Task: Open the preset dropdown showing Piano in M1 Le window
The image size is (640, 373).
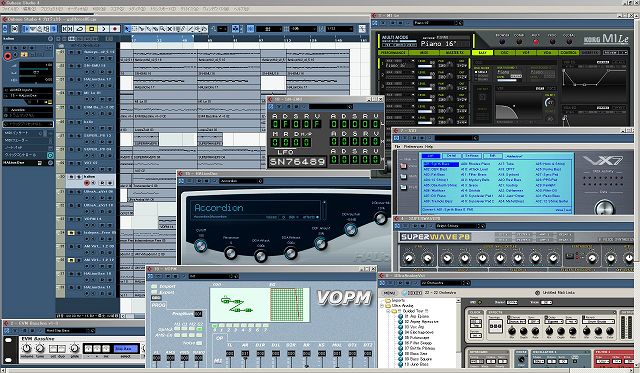Action: (438, 23)
